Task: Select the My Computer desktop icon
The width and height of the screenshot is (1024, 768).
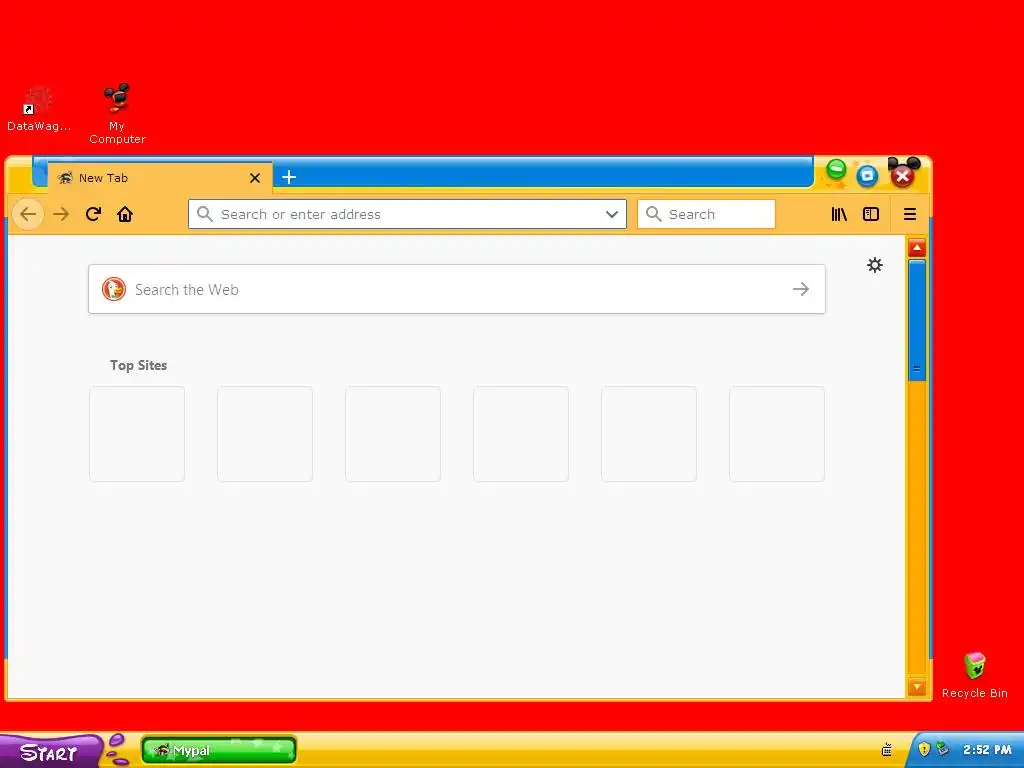Action: 117,113
